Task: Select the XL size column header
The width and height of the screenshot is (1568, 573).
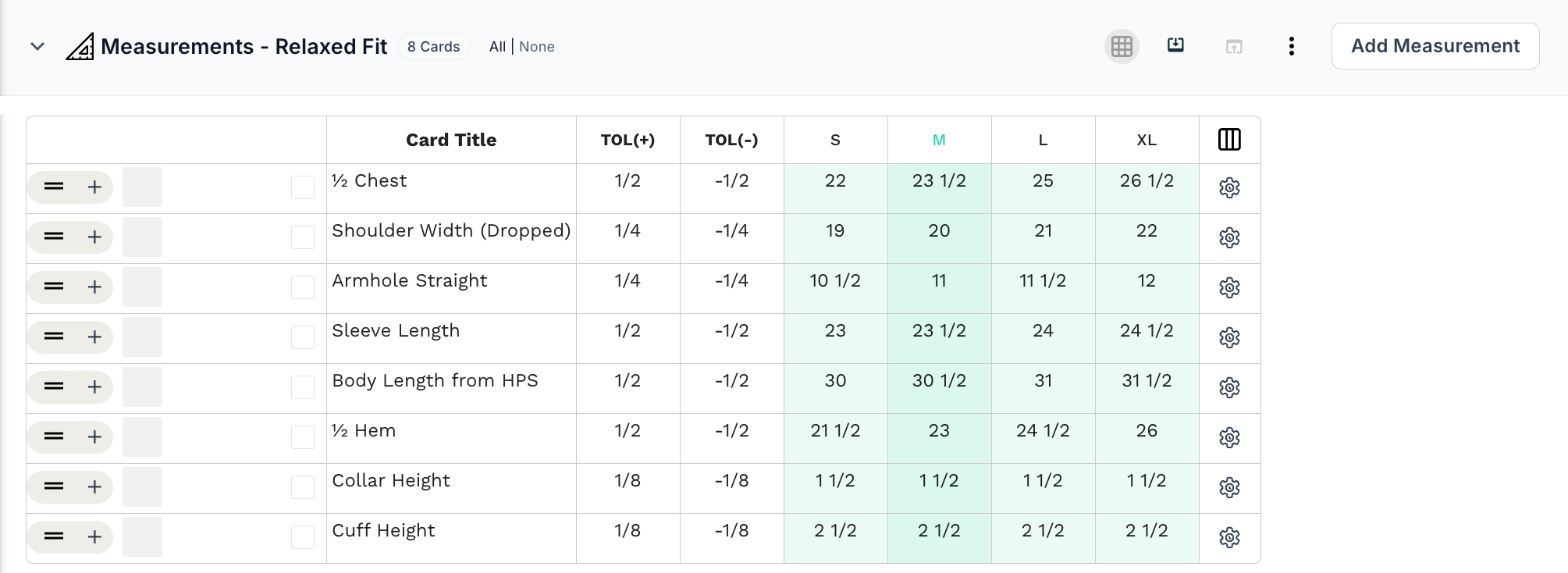Action: pos(1147,140)
